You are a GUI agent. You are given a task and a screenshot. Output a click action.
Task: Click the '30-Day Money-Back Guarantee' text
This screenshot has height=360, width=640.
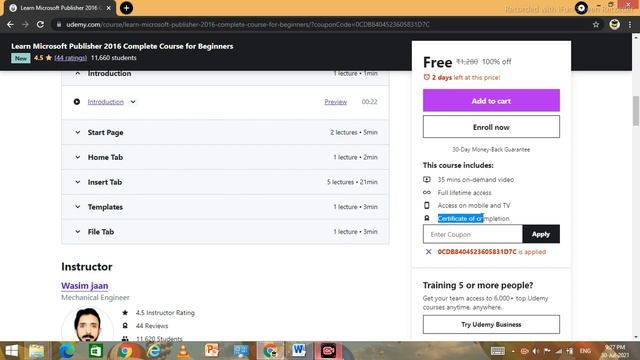point(491,149)
